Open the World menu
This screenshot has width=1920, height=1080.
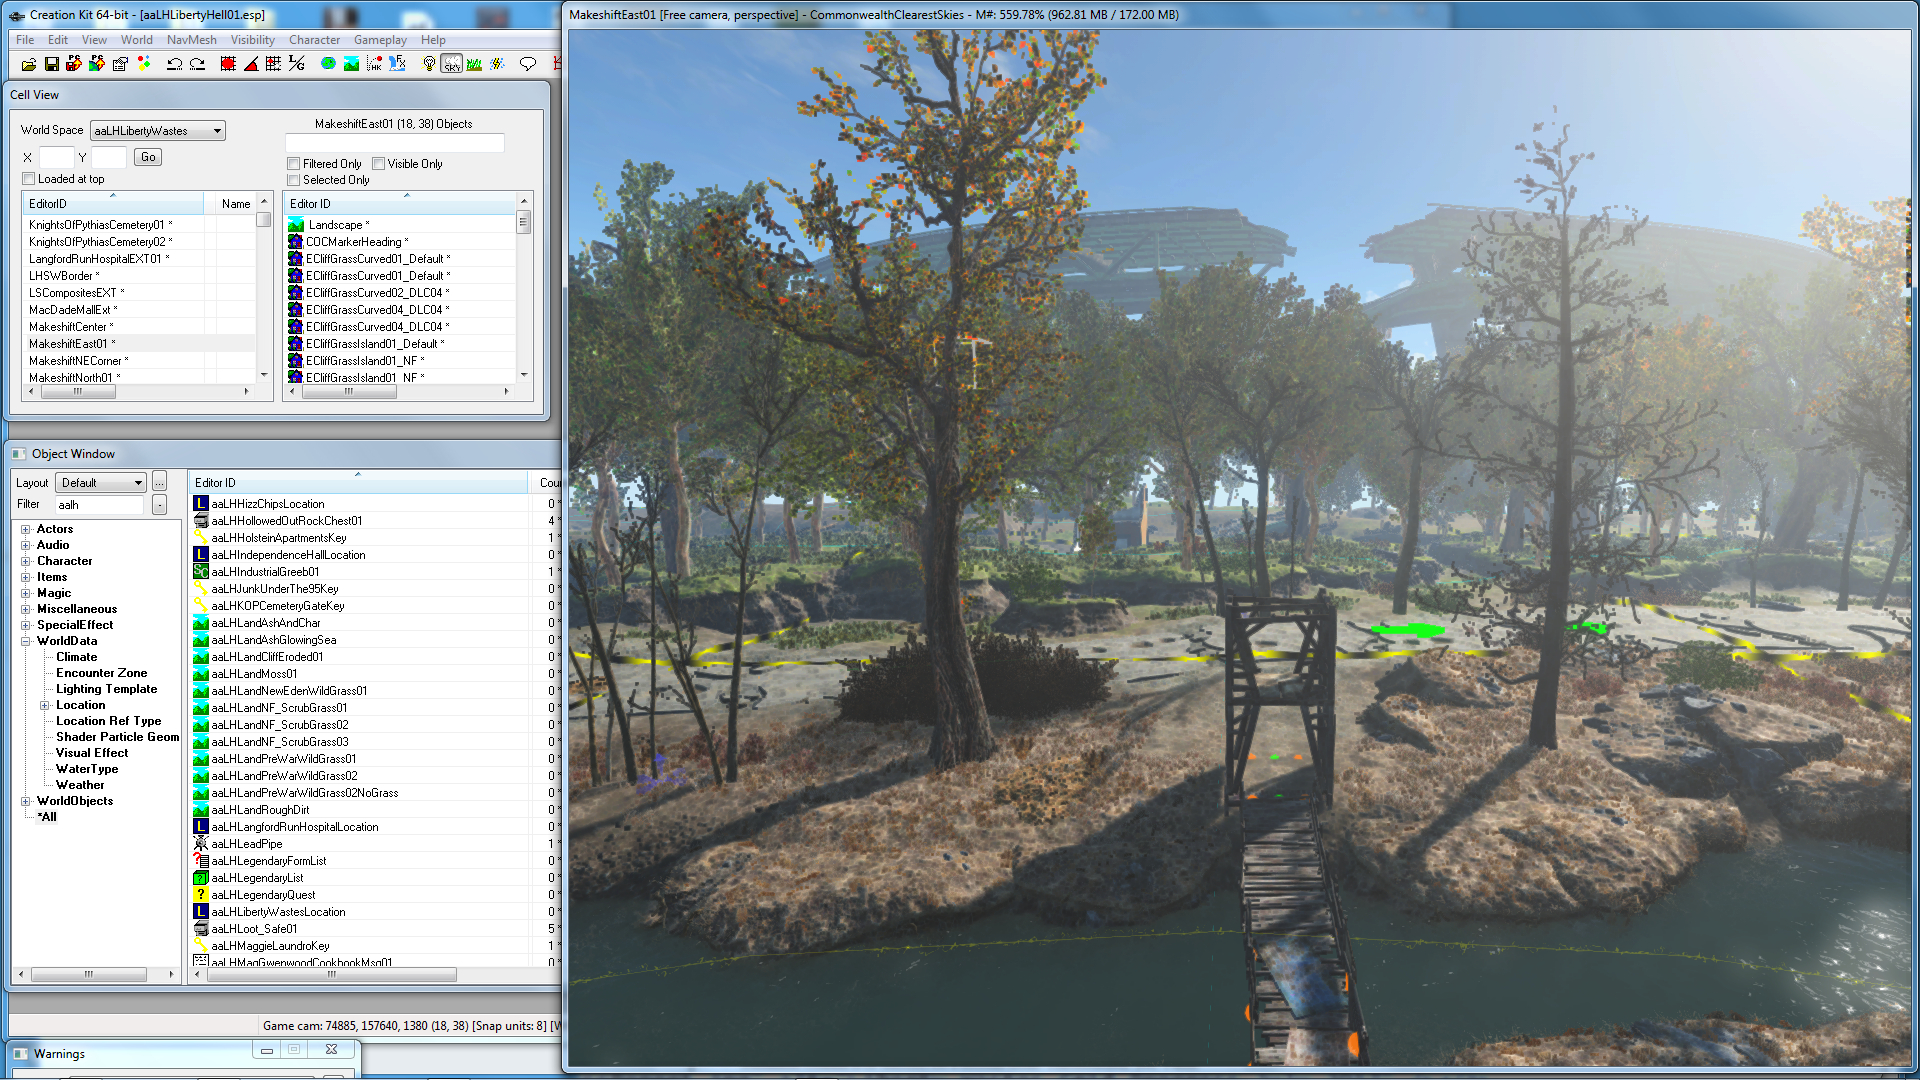point(137,40)
